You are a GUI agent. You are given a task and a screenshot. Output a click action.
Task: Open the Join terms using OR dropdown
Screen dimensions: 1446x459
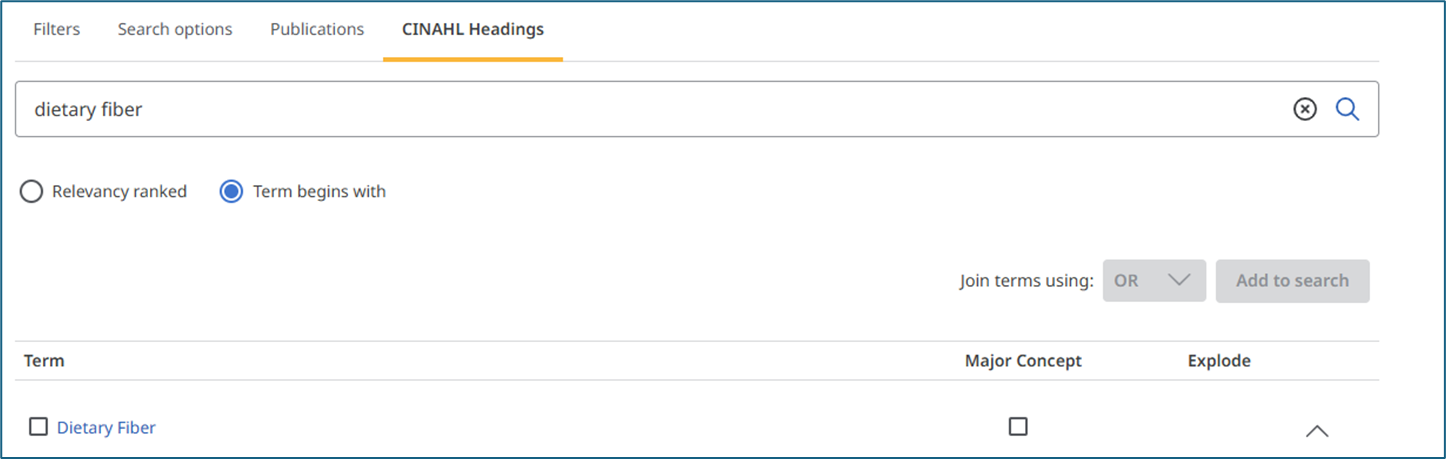click(x=1154, y=281)
